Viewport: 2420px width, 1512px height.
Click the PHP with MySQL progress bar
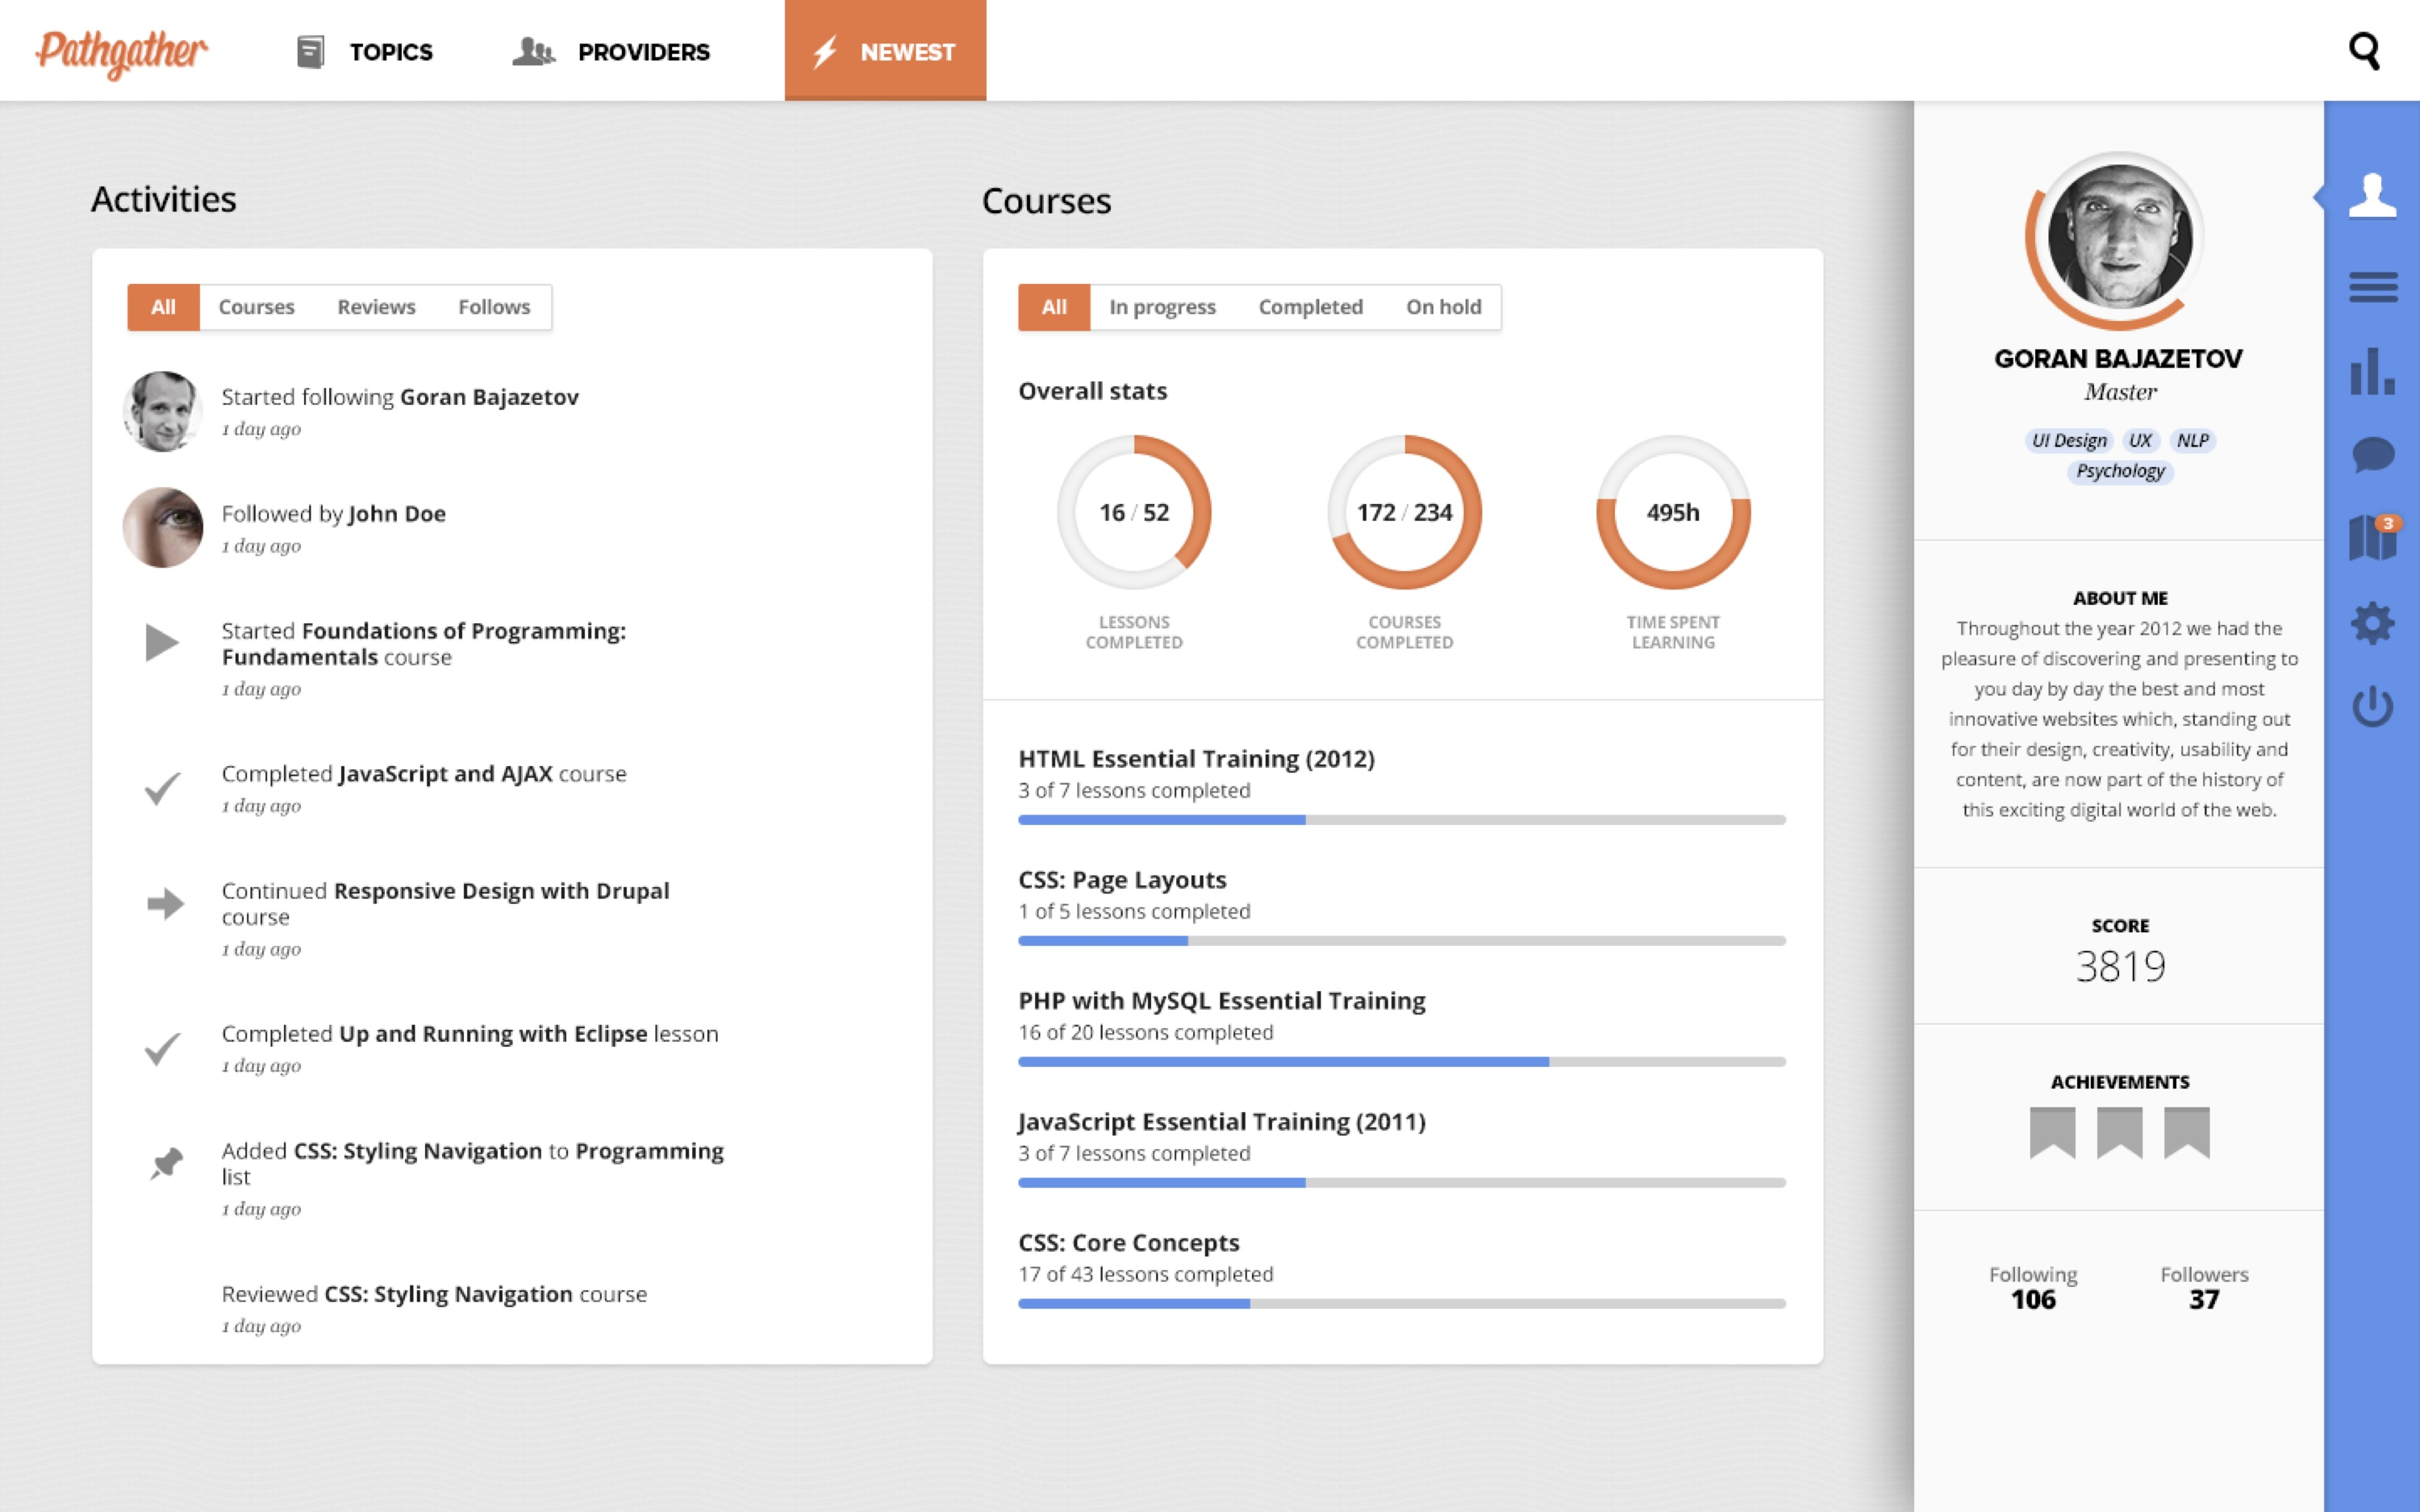pyautogui.click(x=1401, y=1062)
